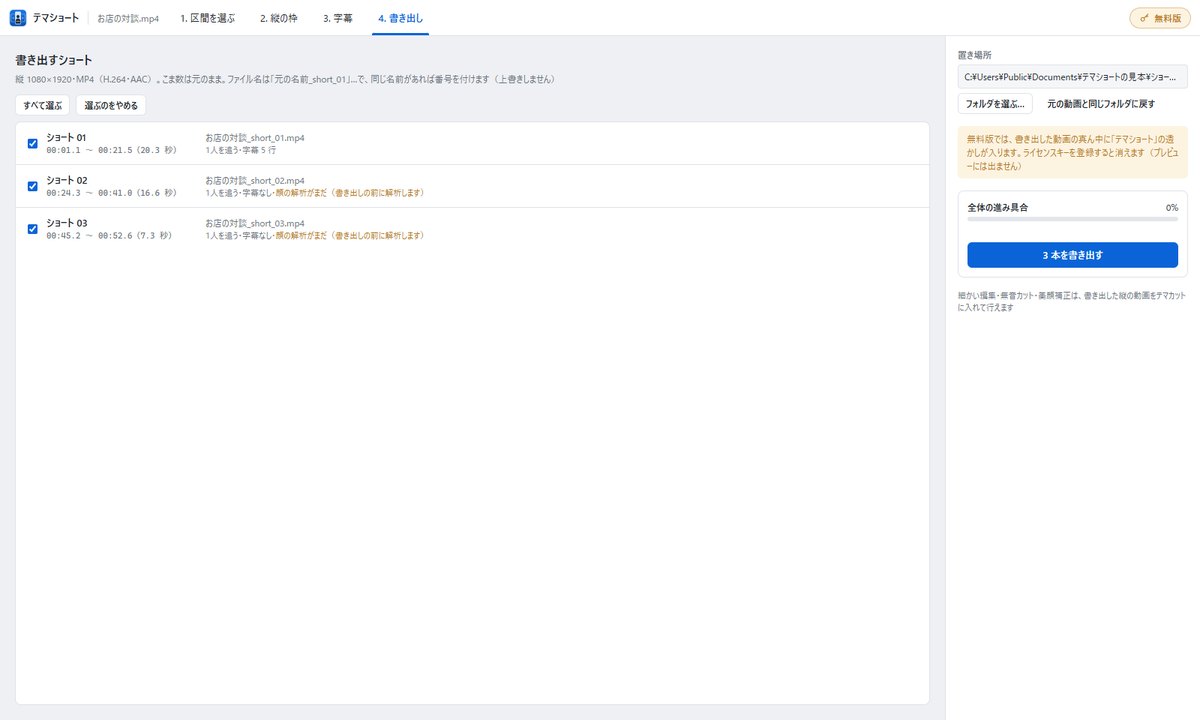Click the 全体の進み具合 progress bar
Screen dimensions: 1200x720
(x=1073, y=219)
